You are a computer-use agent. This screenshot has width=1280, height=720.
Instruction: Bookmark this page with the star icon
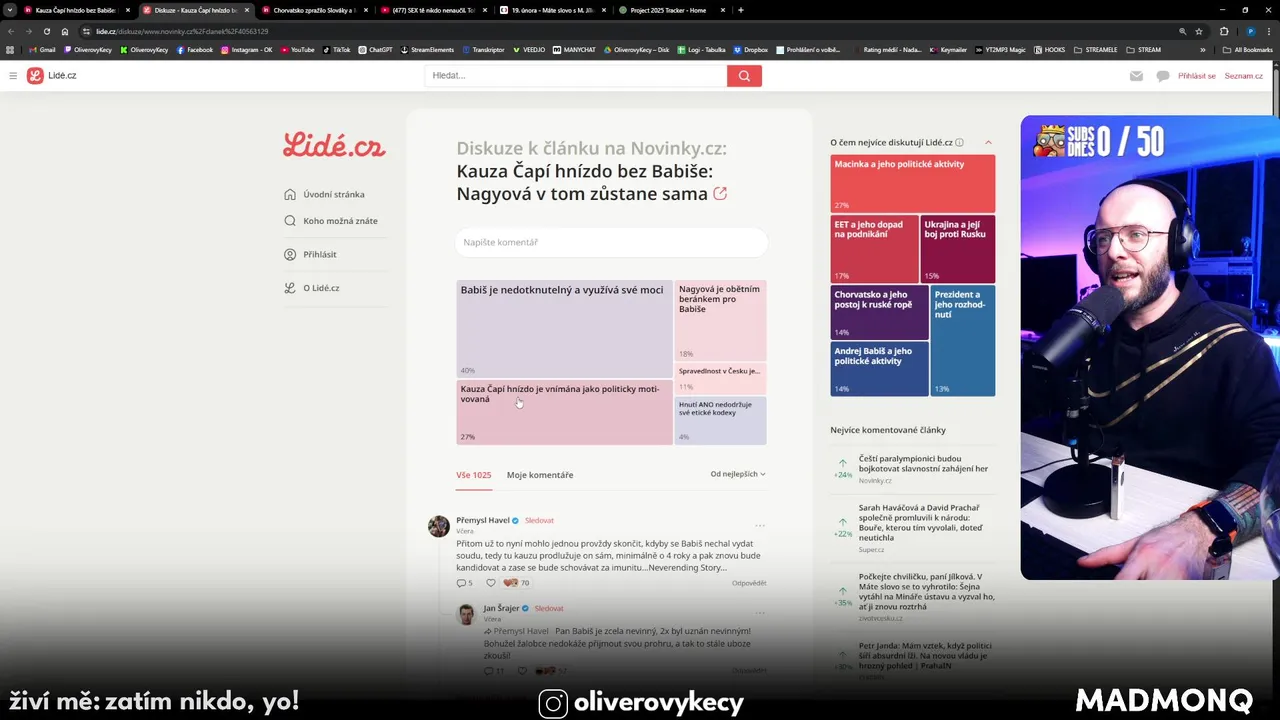1199,31
